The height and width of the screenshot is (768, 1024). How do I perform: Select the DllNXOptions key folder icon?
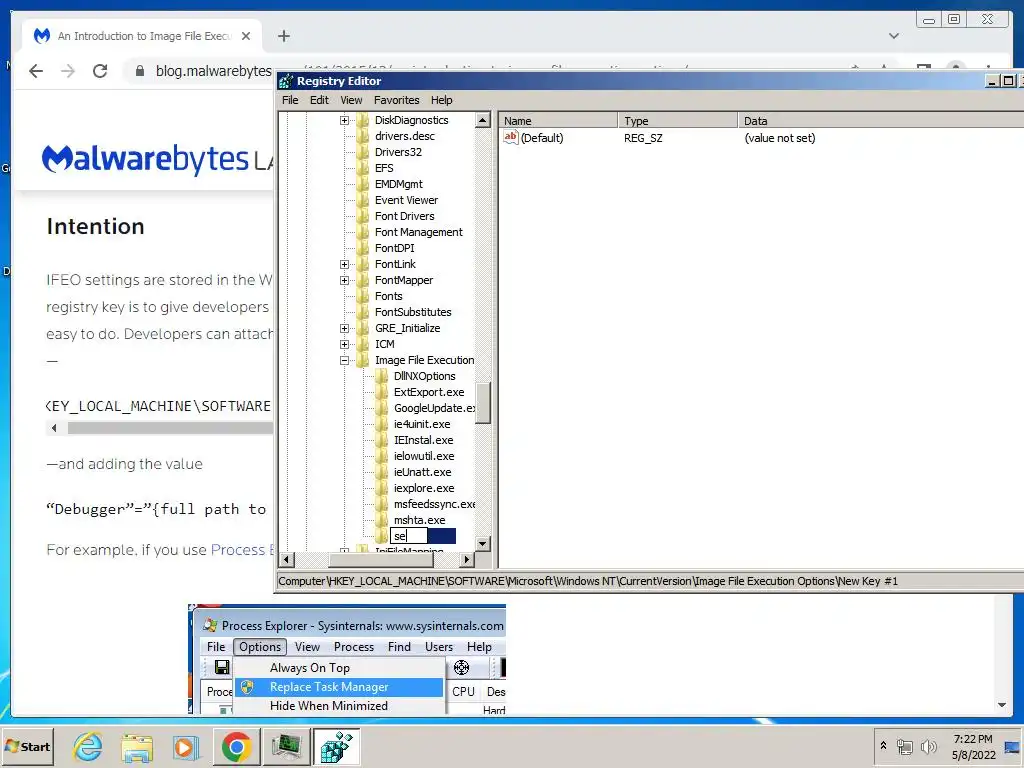point(381,376)
